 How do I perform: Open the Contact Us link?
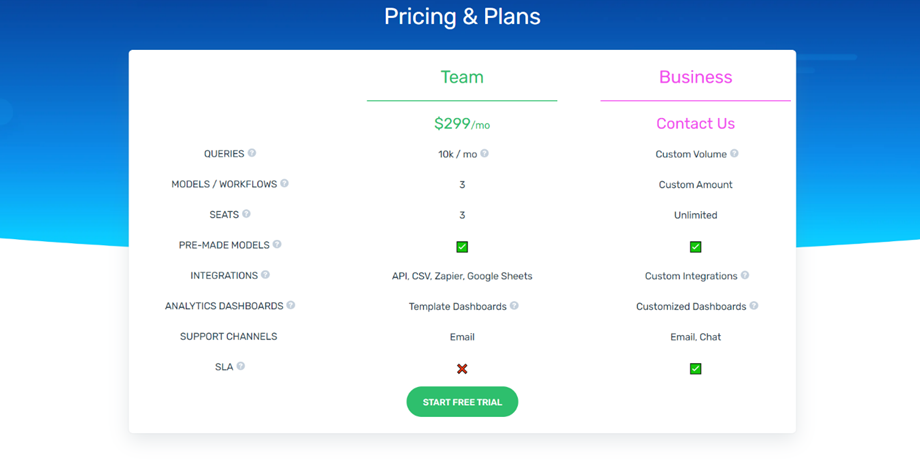696,123
